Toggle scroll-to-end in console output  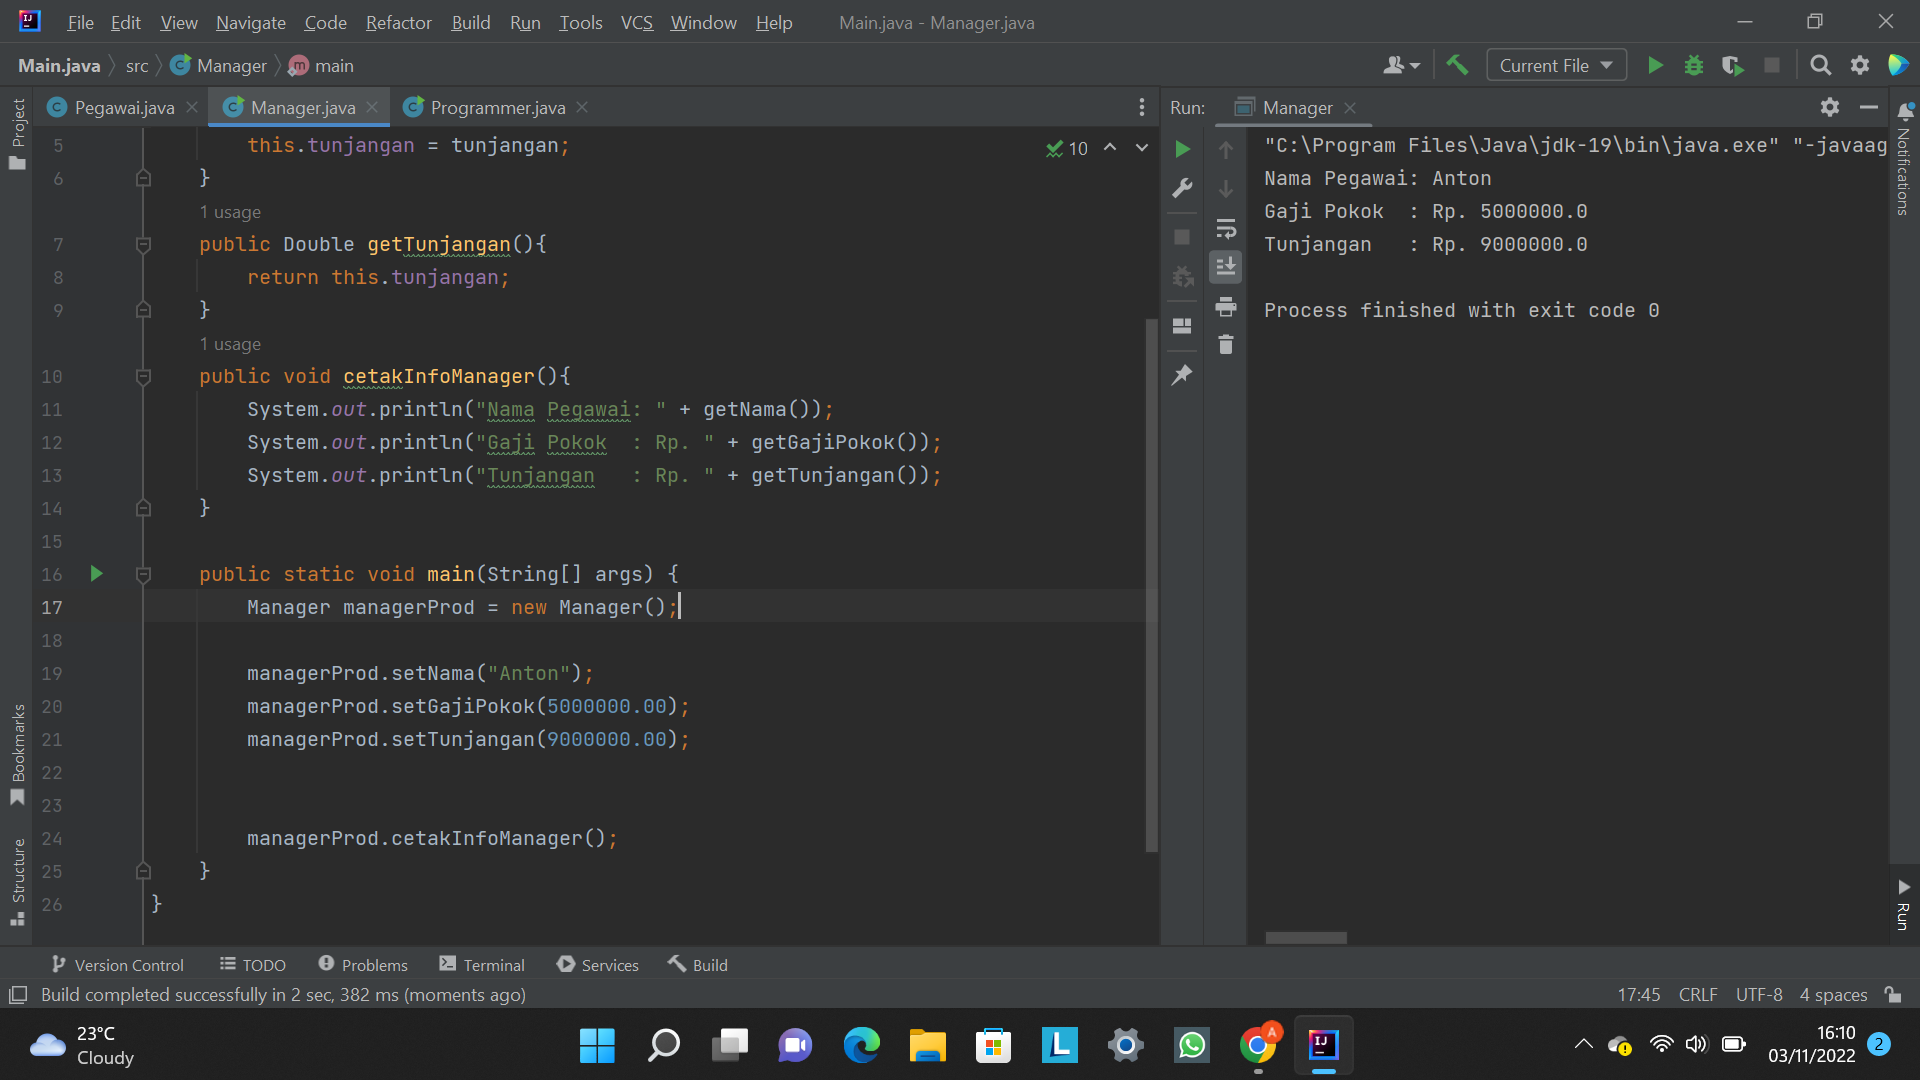[x=1226, y=266]
